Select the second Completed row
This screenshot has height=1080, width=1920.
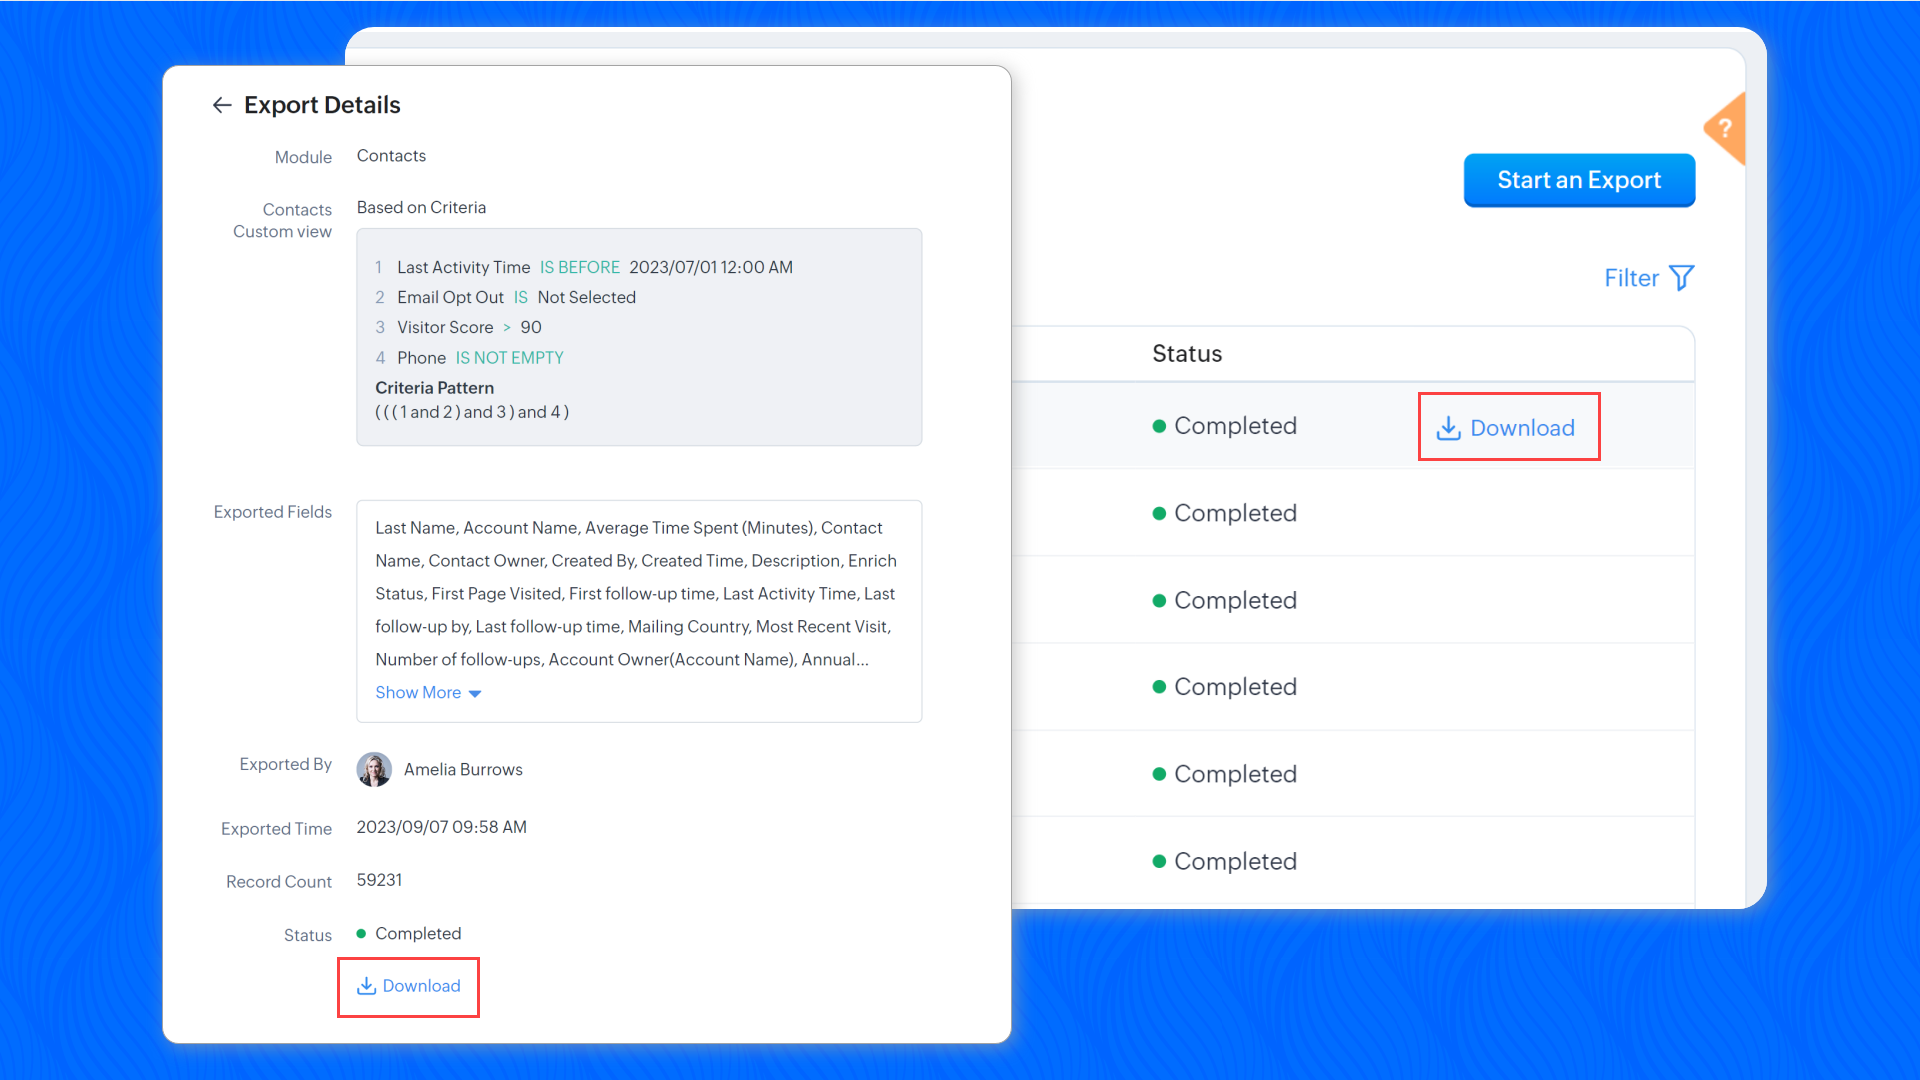1234,513
